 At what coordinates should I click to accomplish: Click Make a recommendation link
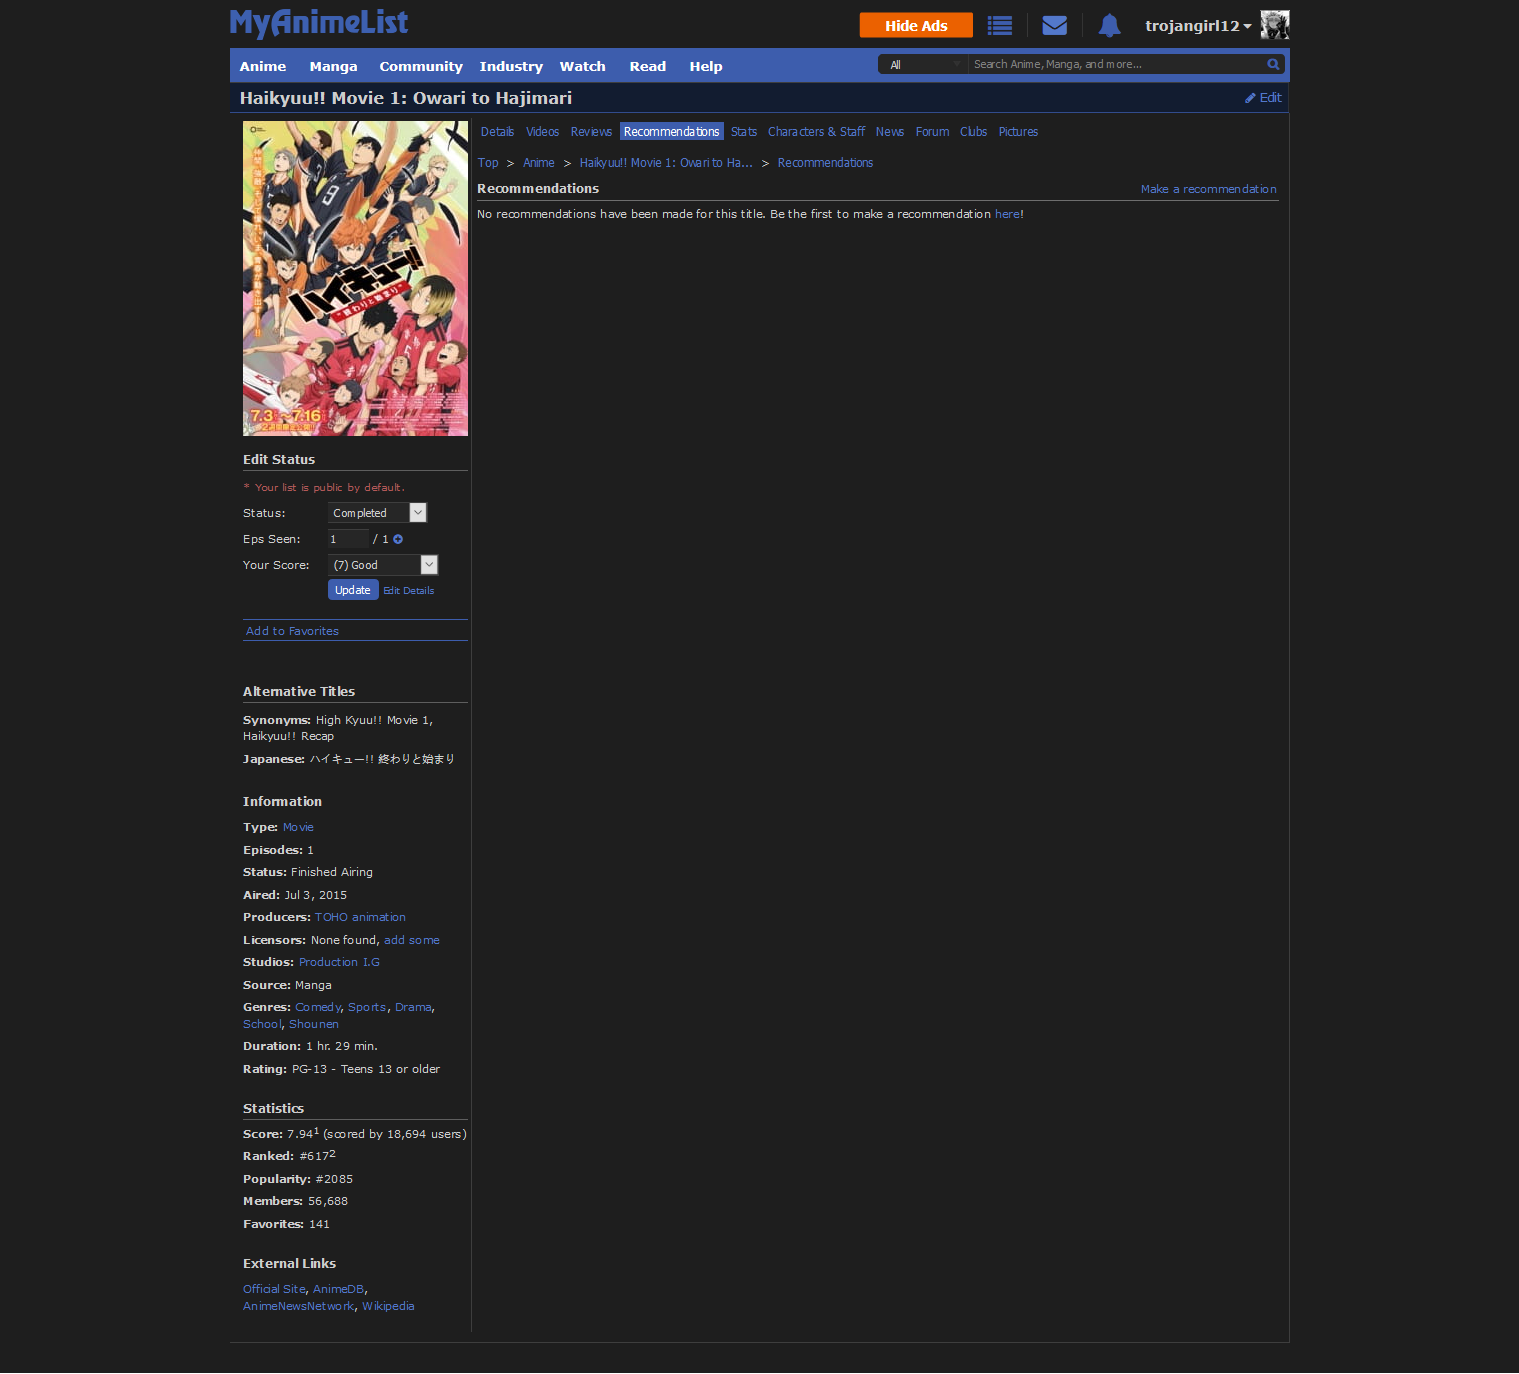(x=1208, y=189)
